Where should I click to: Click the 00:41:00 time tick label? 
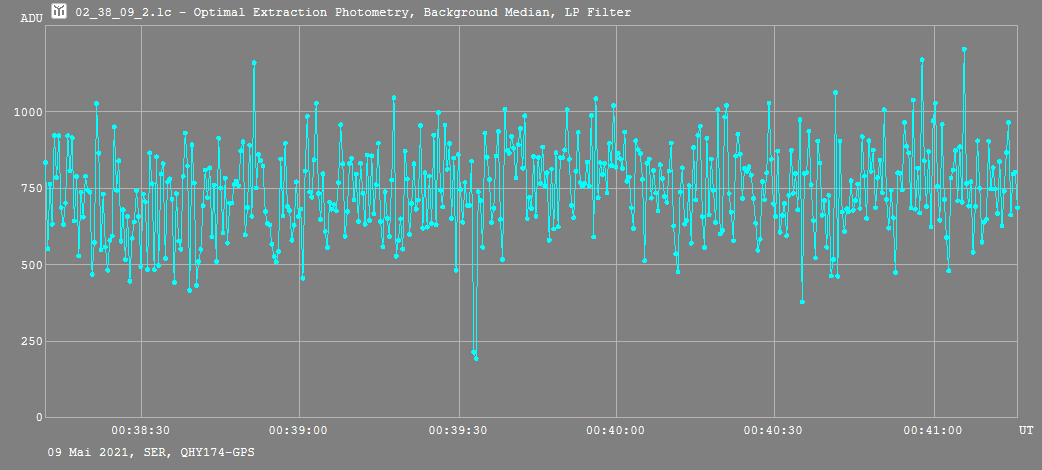[933, 430]
